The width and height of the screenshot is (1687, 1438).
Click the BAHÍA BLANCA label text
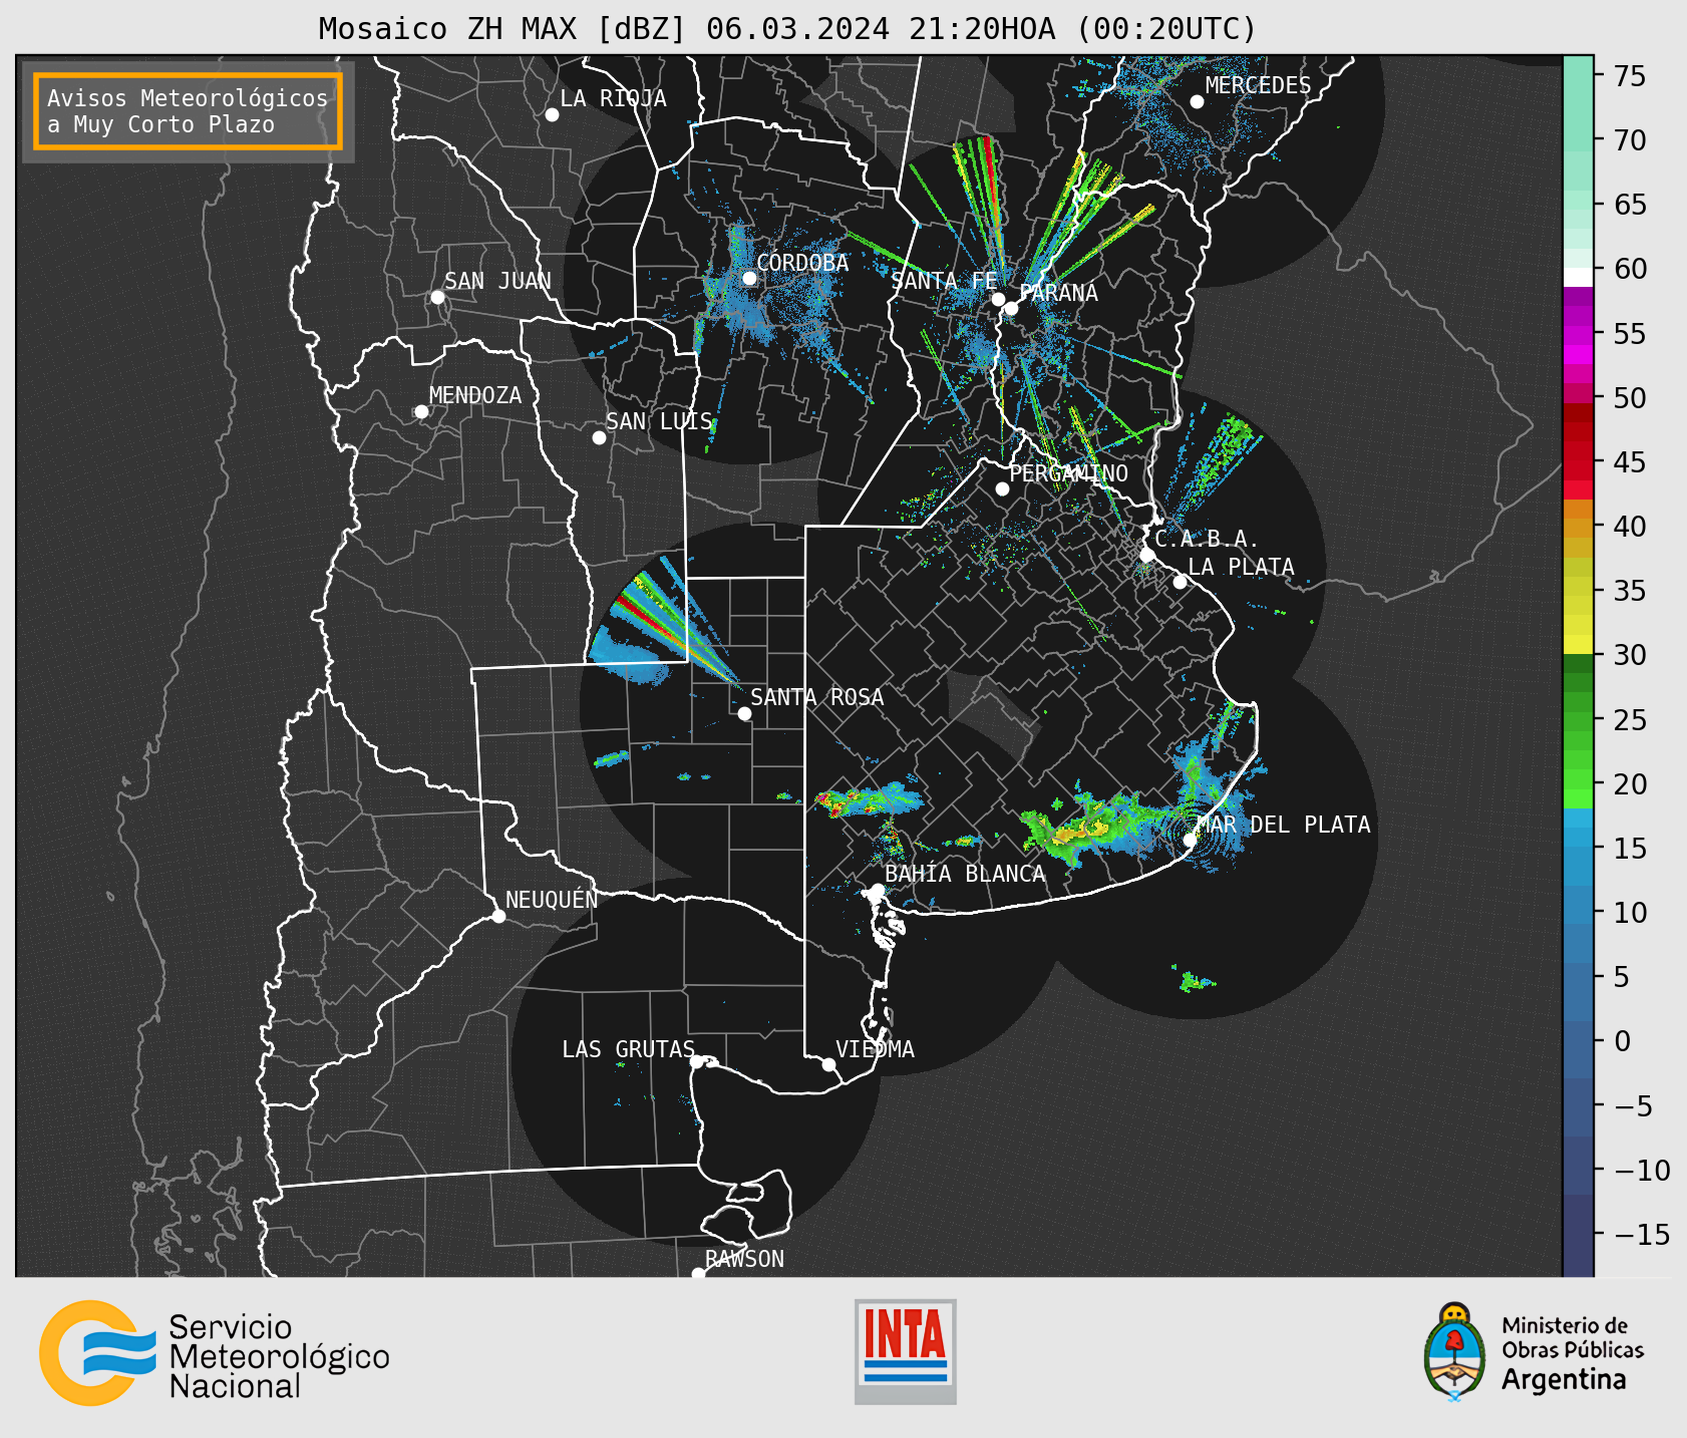[x=965, y=874]
